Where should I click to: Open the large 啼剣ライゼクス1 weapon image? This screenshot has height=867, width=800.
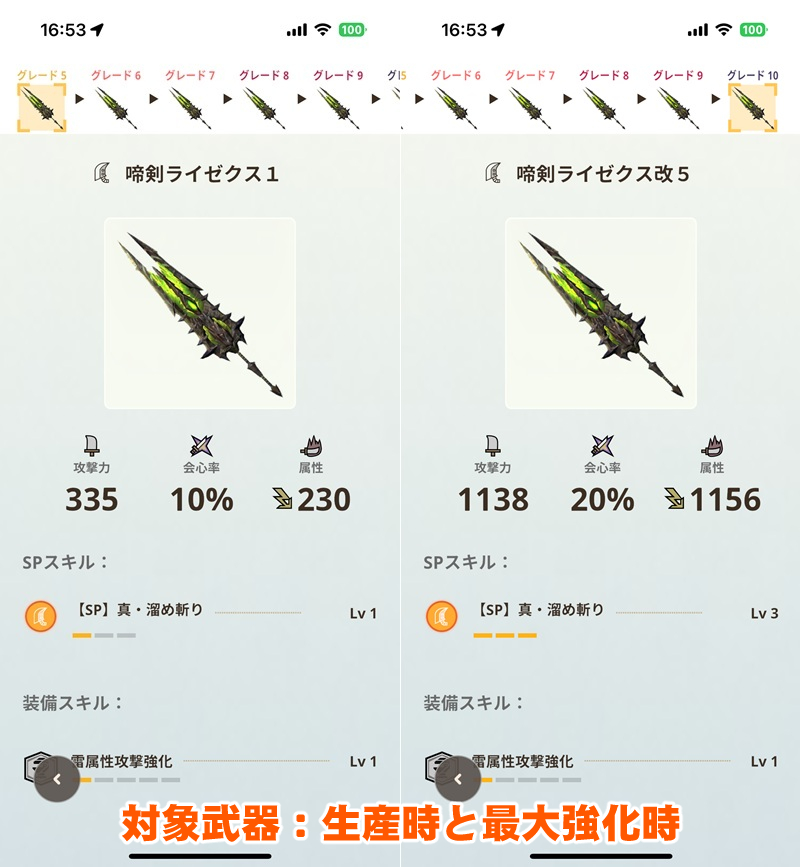[200, 314]
